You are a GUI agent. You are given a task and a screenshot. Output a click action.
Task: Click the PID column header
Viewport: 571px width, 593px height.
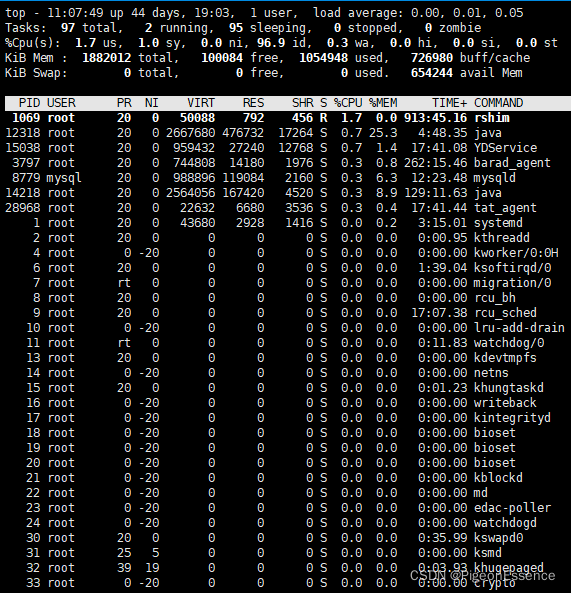pyautogui.click(x=29, y=103)
